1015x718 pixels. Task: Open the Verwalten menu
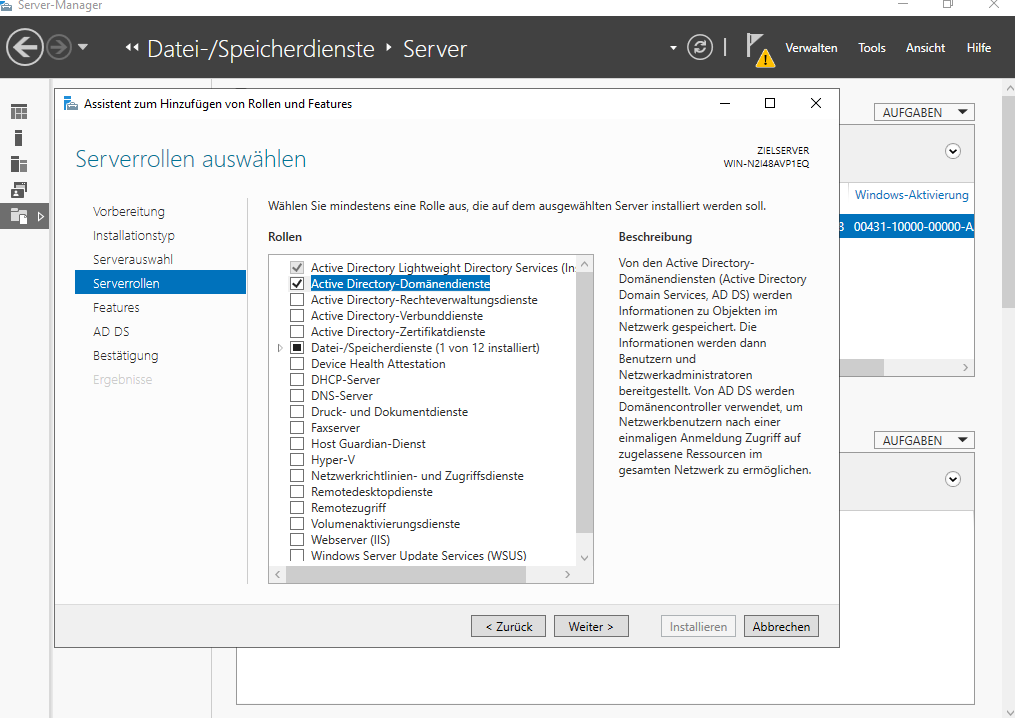pos(811,48)
